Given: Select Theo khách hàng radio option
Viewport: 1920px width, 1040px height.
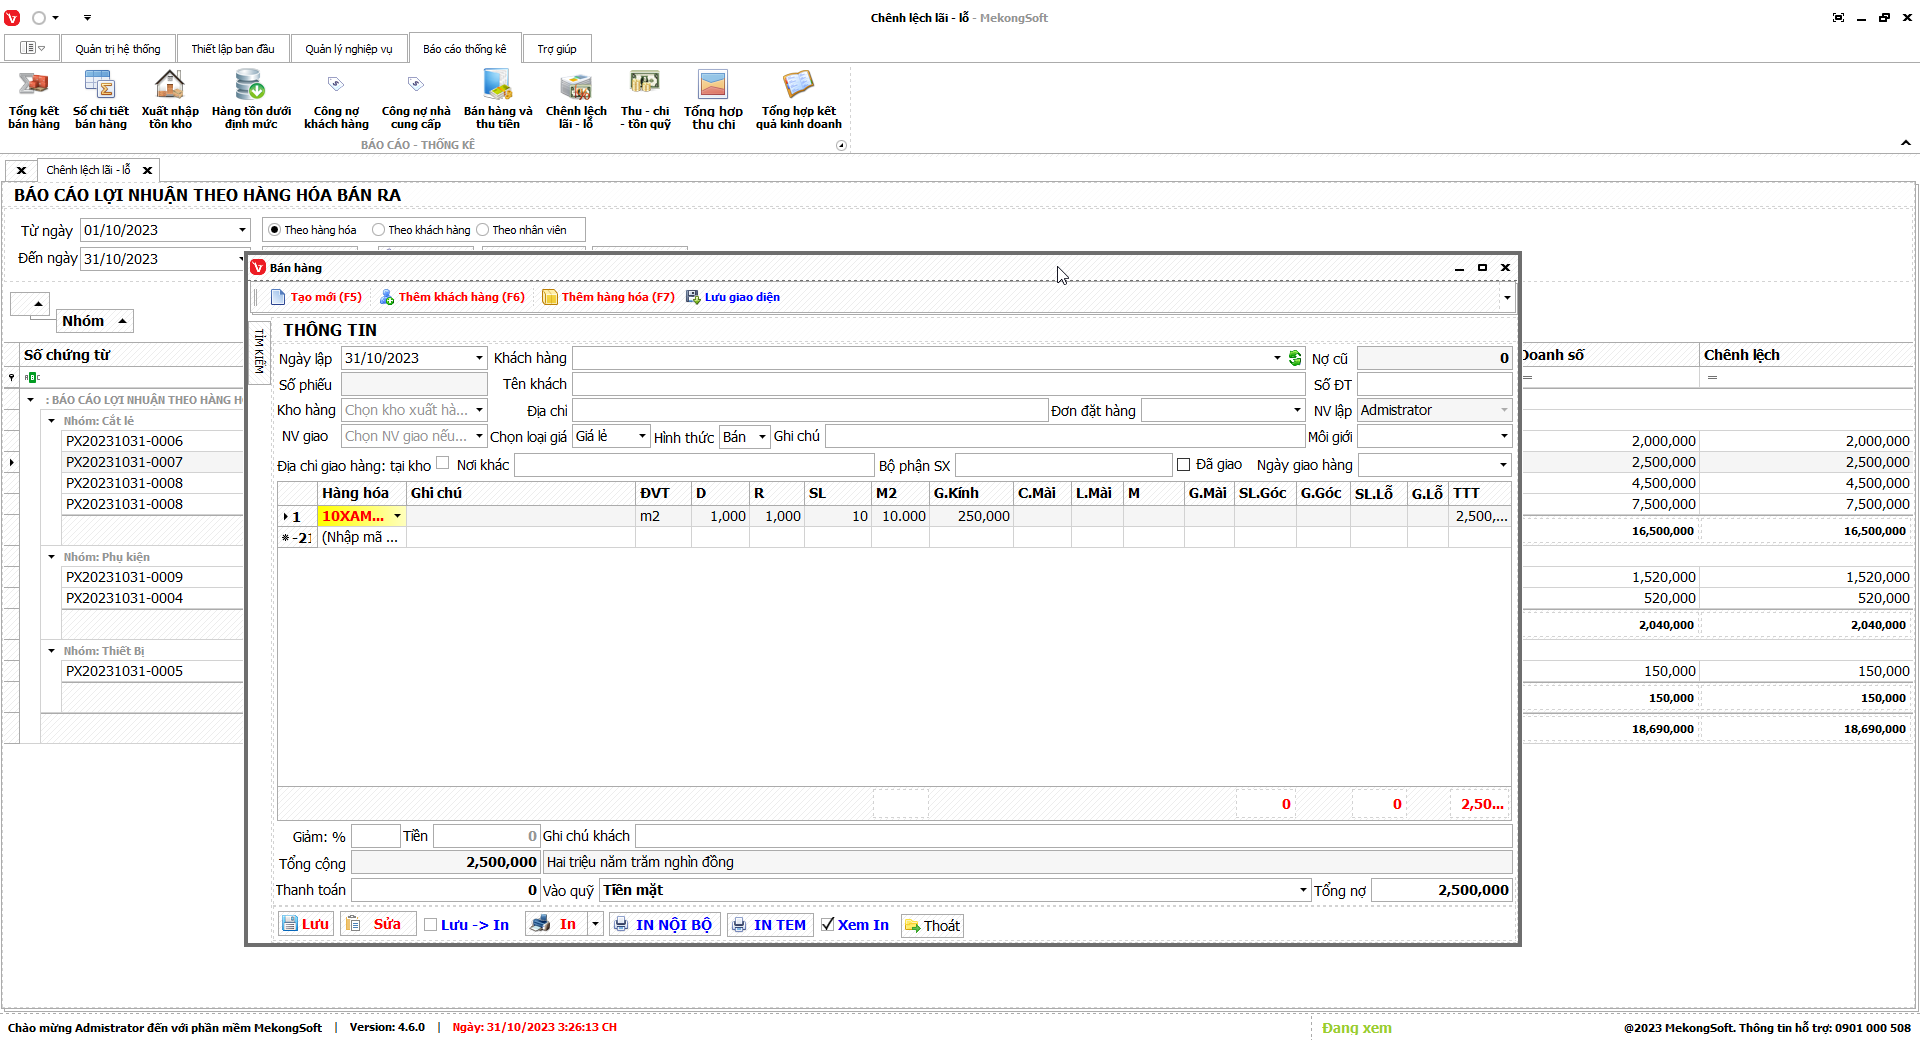Looking at the screenshot, I should tap(379, 230).
